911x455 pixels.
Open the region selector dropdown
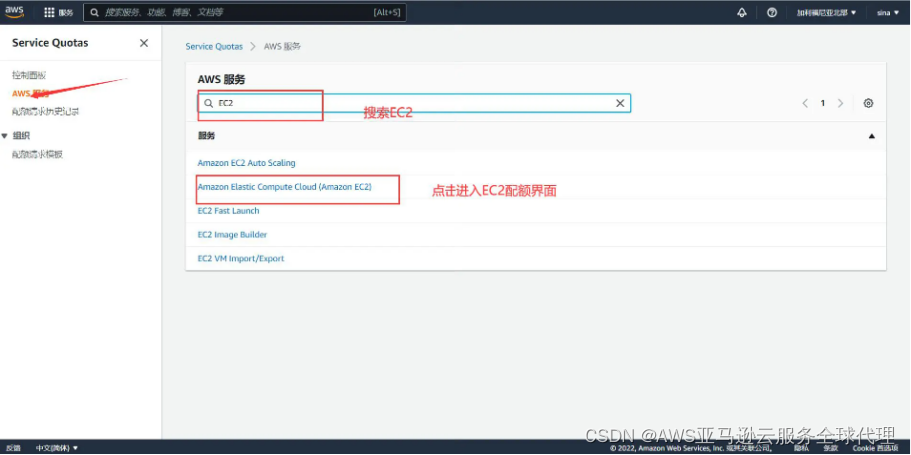(x=827, y=12)
